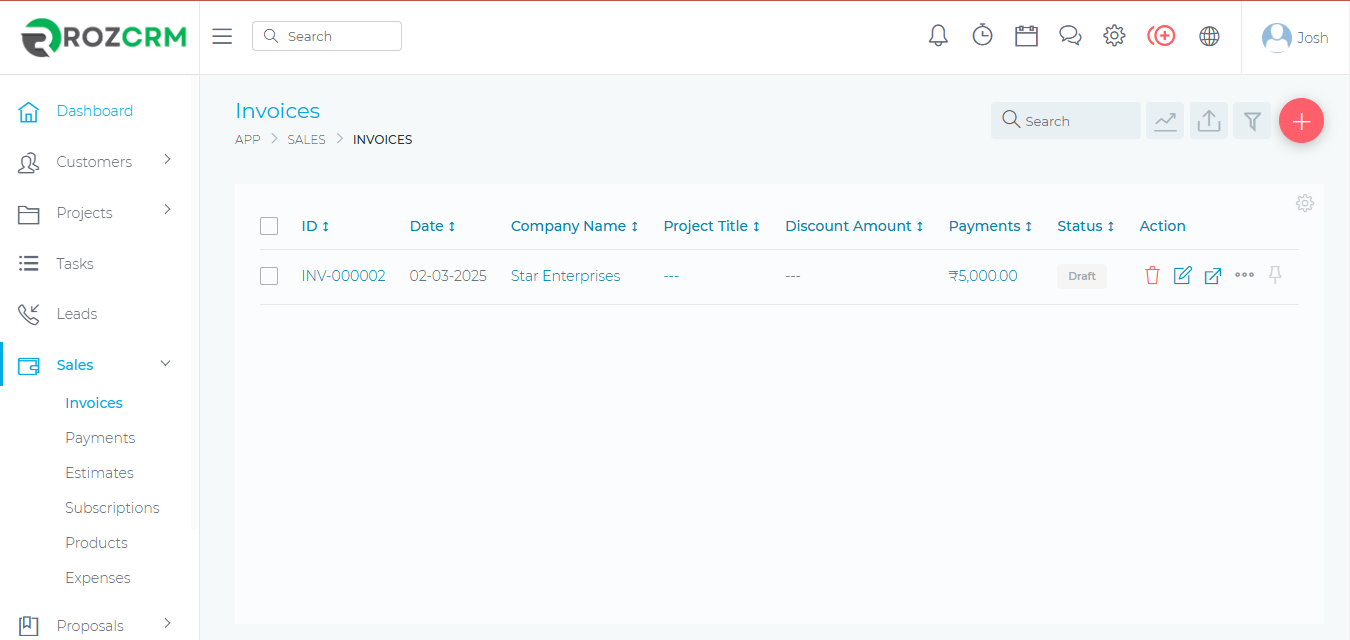Screen dimensions: 1350x640
Task: Open the invoice stats chart icon
Action: (x=1165, y=121)
